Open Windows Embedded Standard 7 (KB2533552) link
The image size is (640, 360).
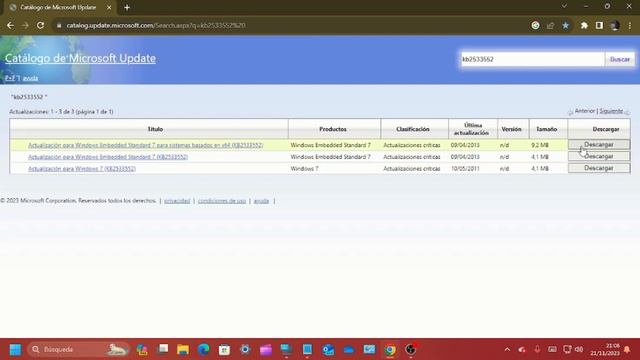tap(108, 157)
